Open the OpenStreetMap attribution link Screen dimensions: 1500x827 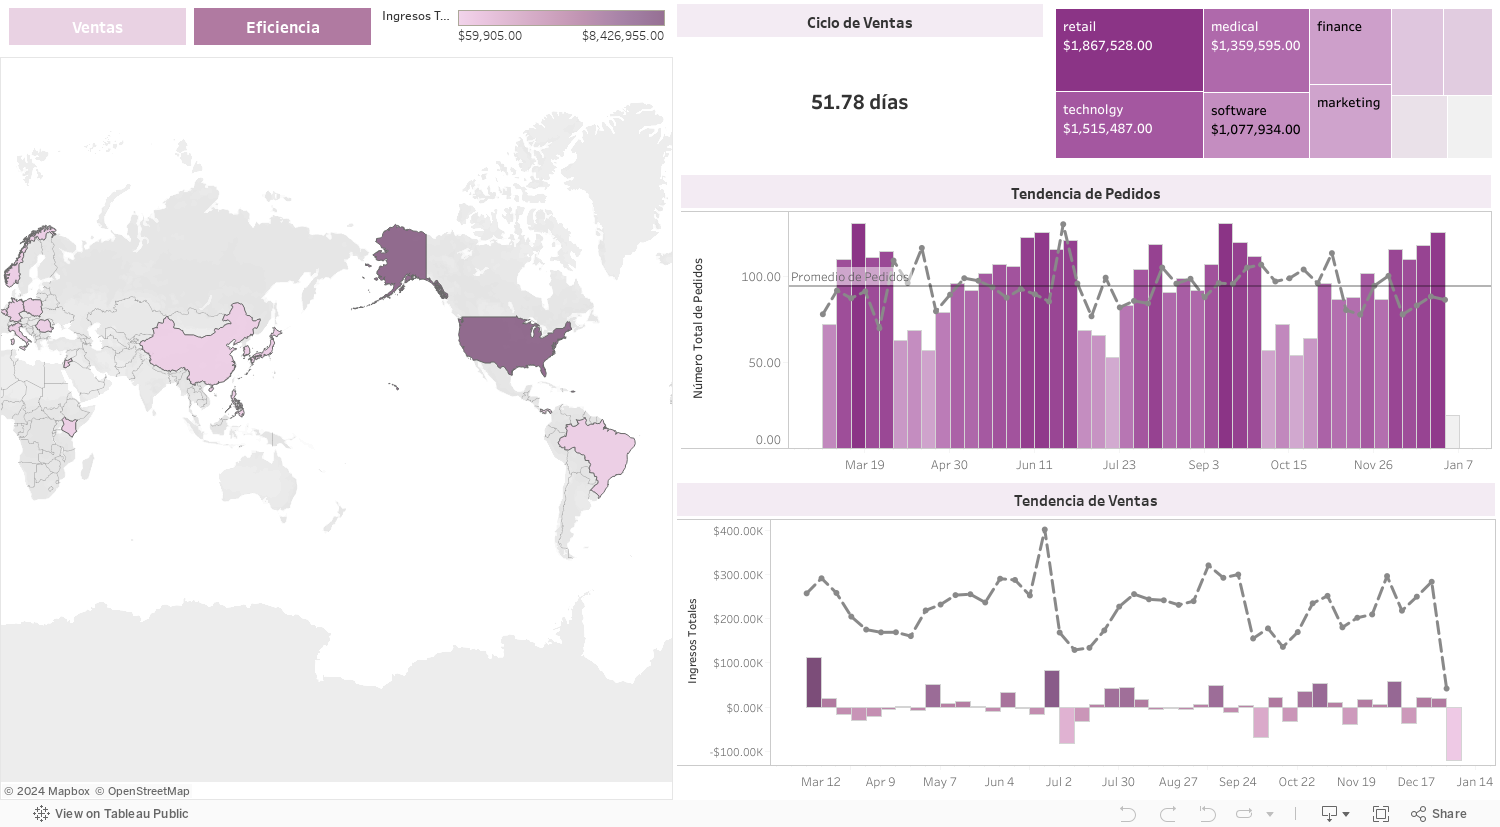pos(142,791)
